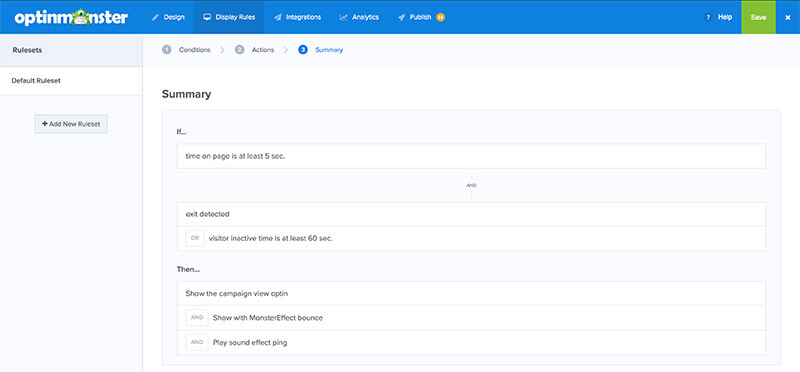The height and width of the screenshot is (372, 800).
Task: Open the Publish tab
Action: pos(421,17)
